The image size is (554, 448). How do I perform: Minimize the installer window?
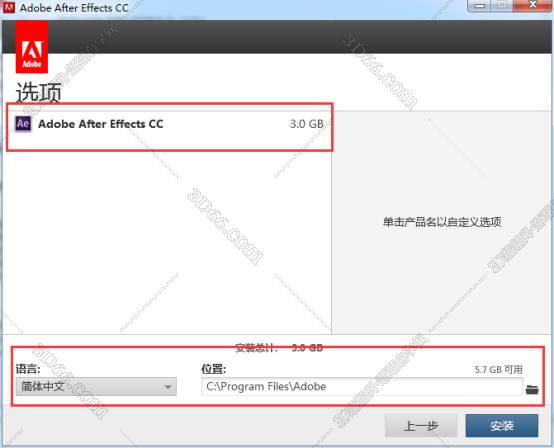pos(480,6)
